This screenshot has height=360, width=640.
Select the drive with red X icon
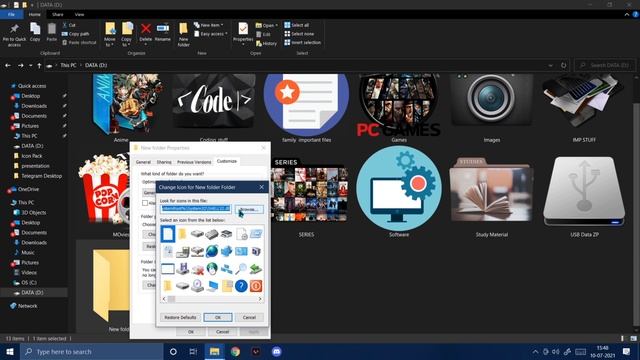[197, 269]
